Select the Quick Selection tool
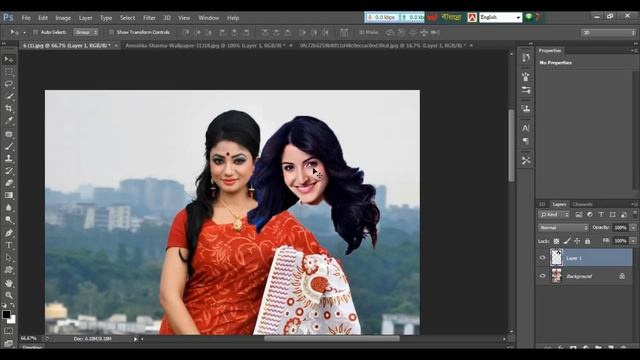 [x=9, y=96]
